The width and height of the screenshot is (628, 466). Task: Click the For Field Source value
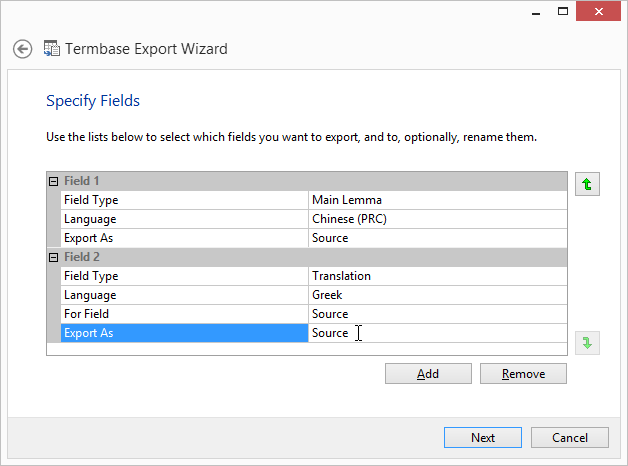point(440,314)
